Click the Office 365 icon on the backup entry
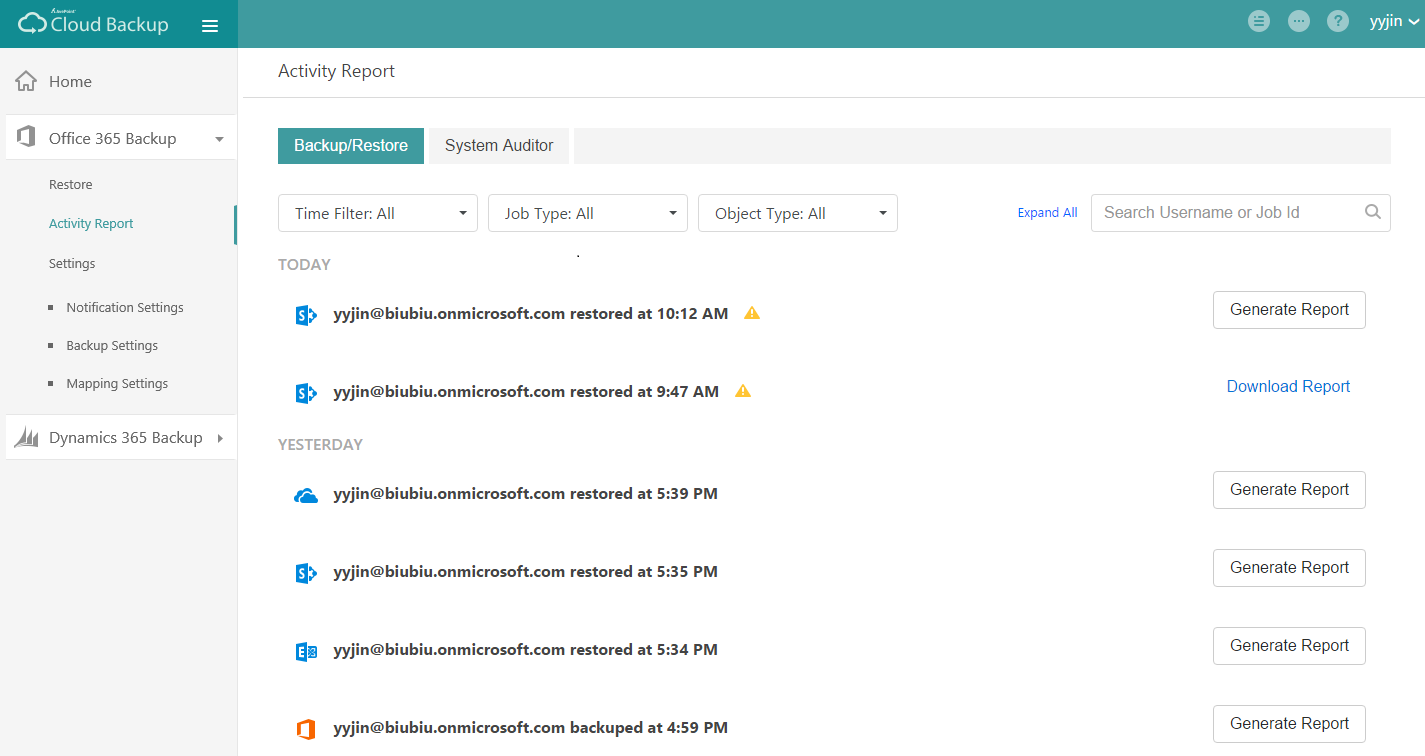1425x756 pixels. tap(306, 726)
